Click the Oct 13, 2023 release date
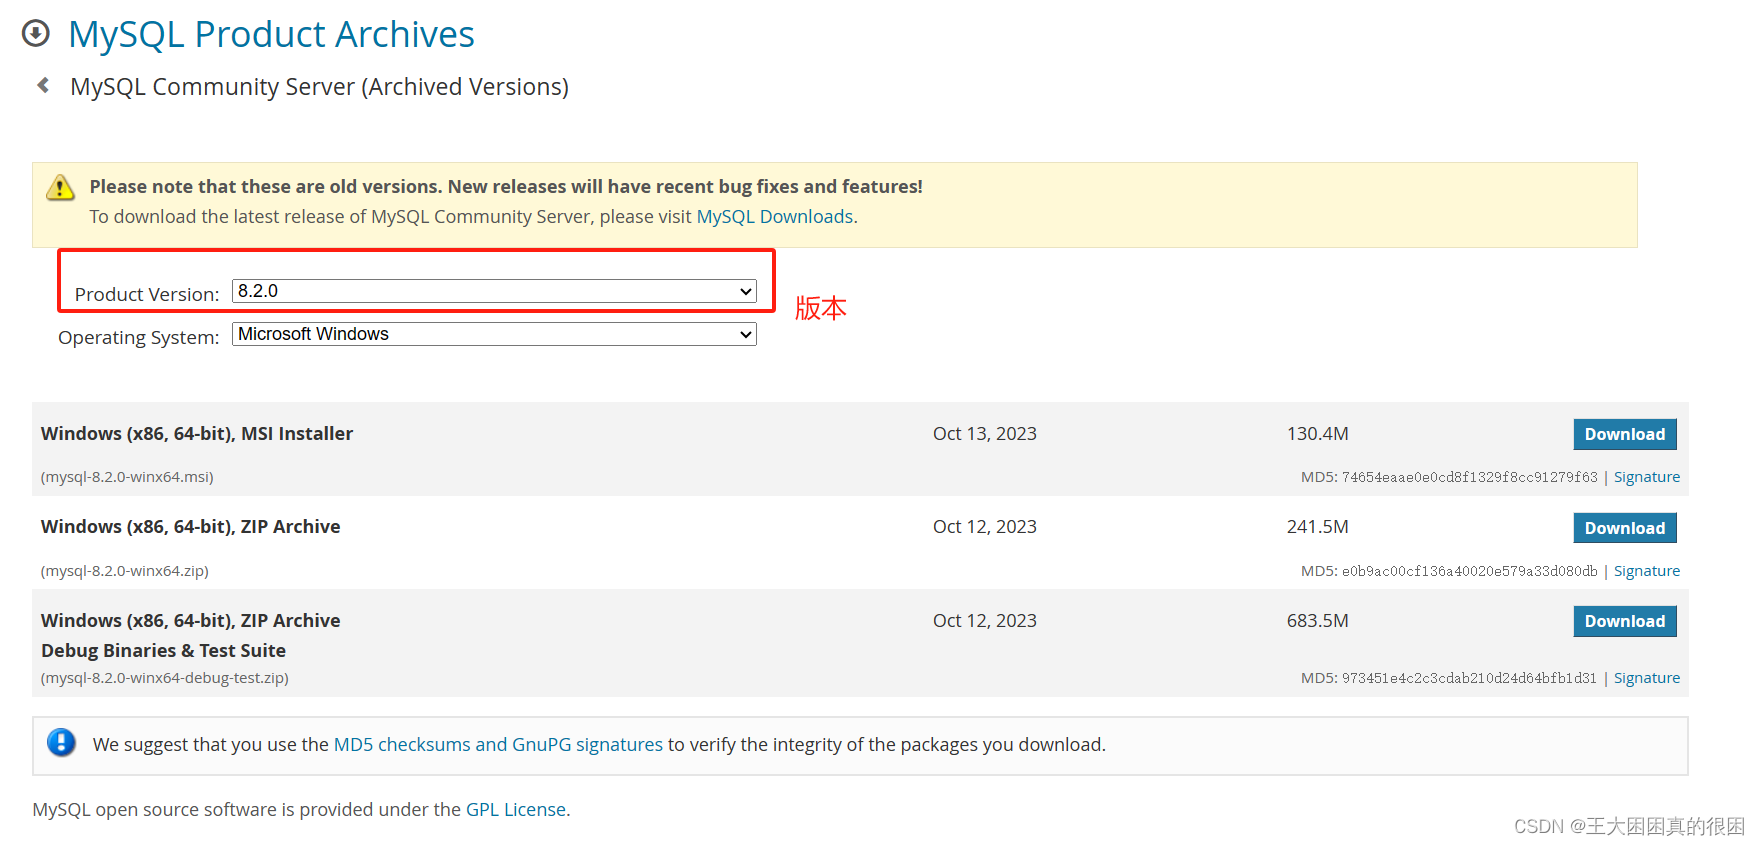The height and width of the screenshot is (846, 1759). (x=985, y=434)
